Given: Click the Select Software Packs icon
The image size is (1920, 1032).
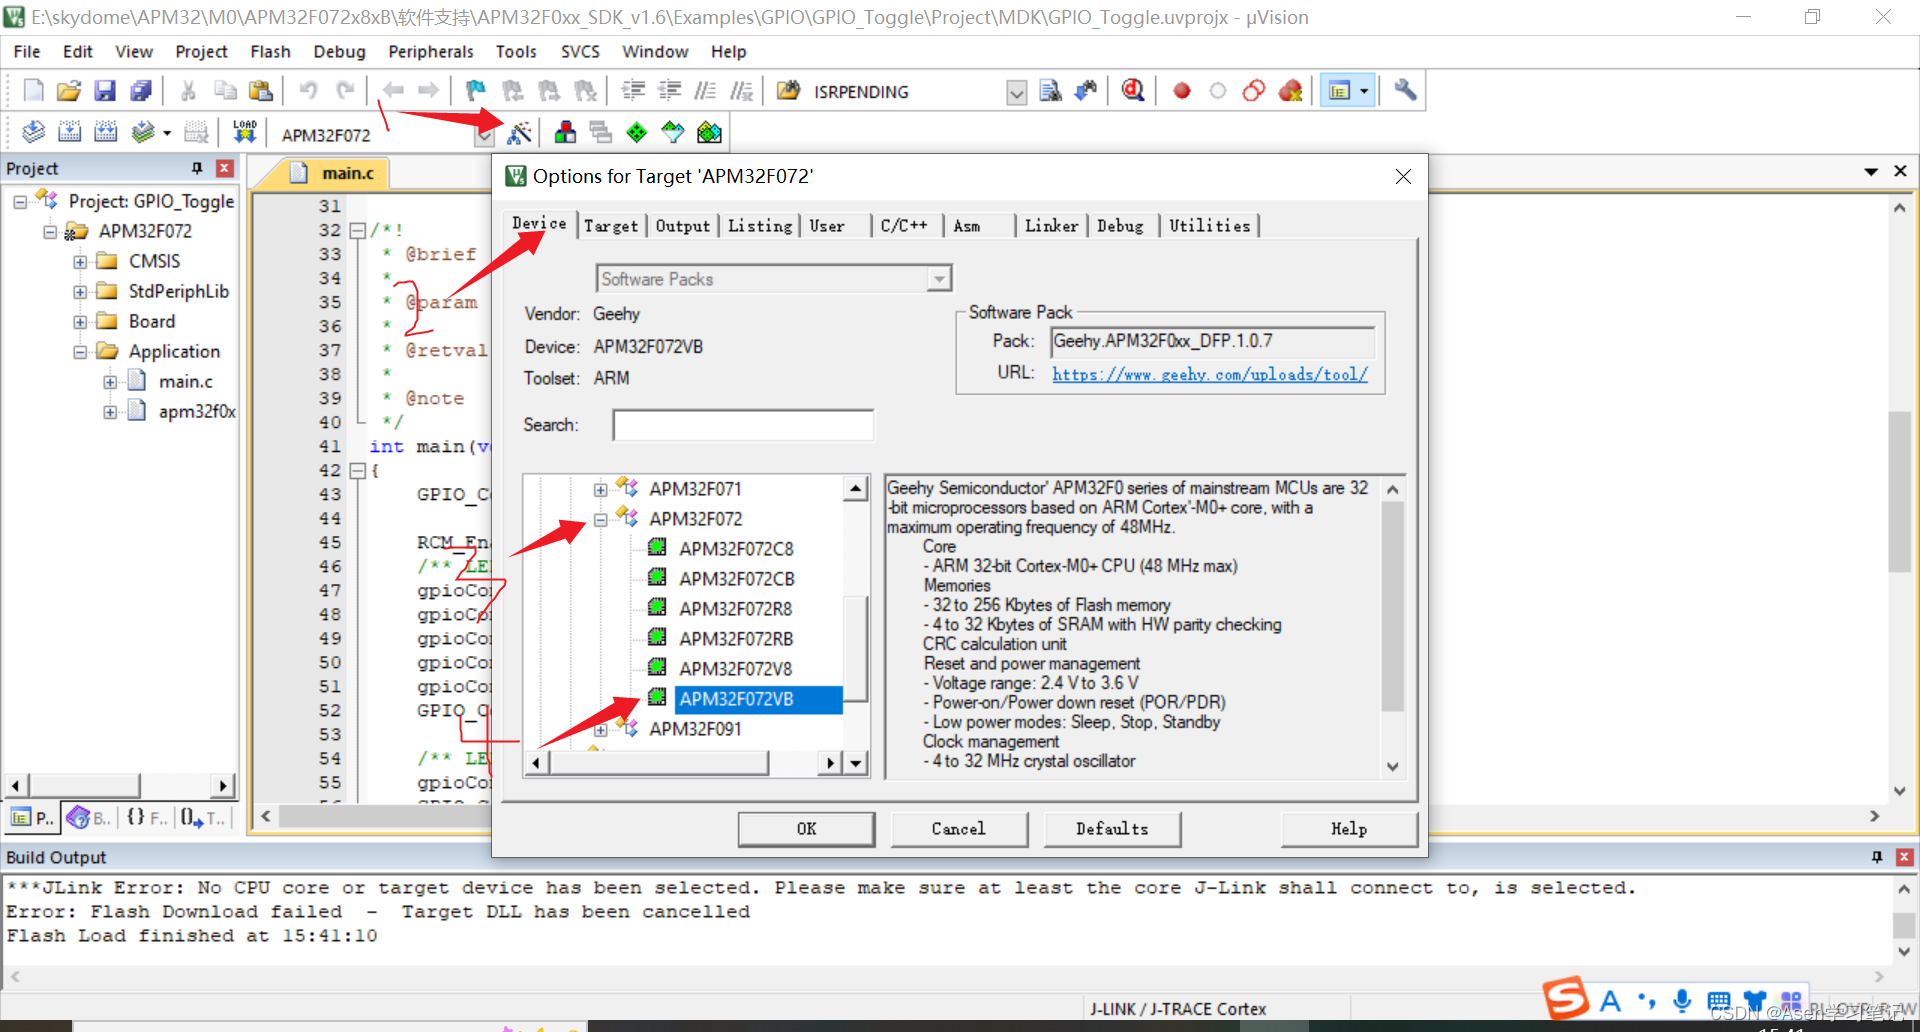Looking at the screenshot, I should [x=673, y=132].
